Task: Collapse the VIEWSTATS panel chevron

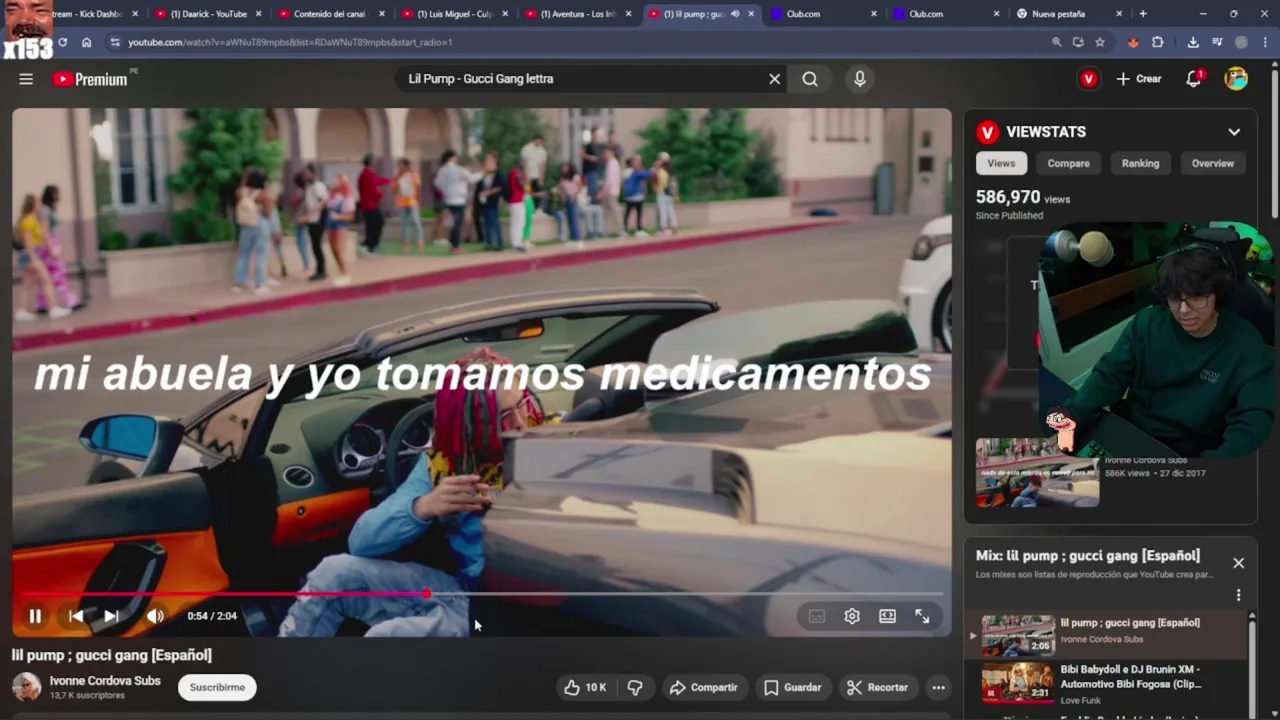Action: click(1234, 132)
